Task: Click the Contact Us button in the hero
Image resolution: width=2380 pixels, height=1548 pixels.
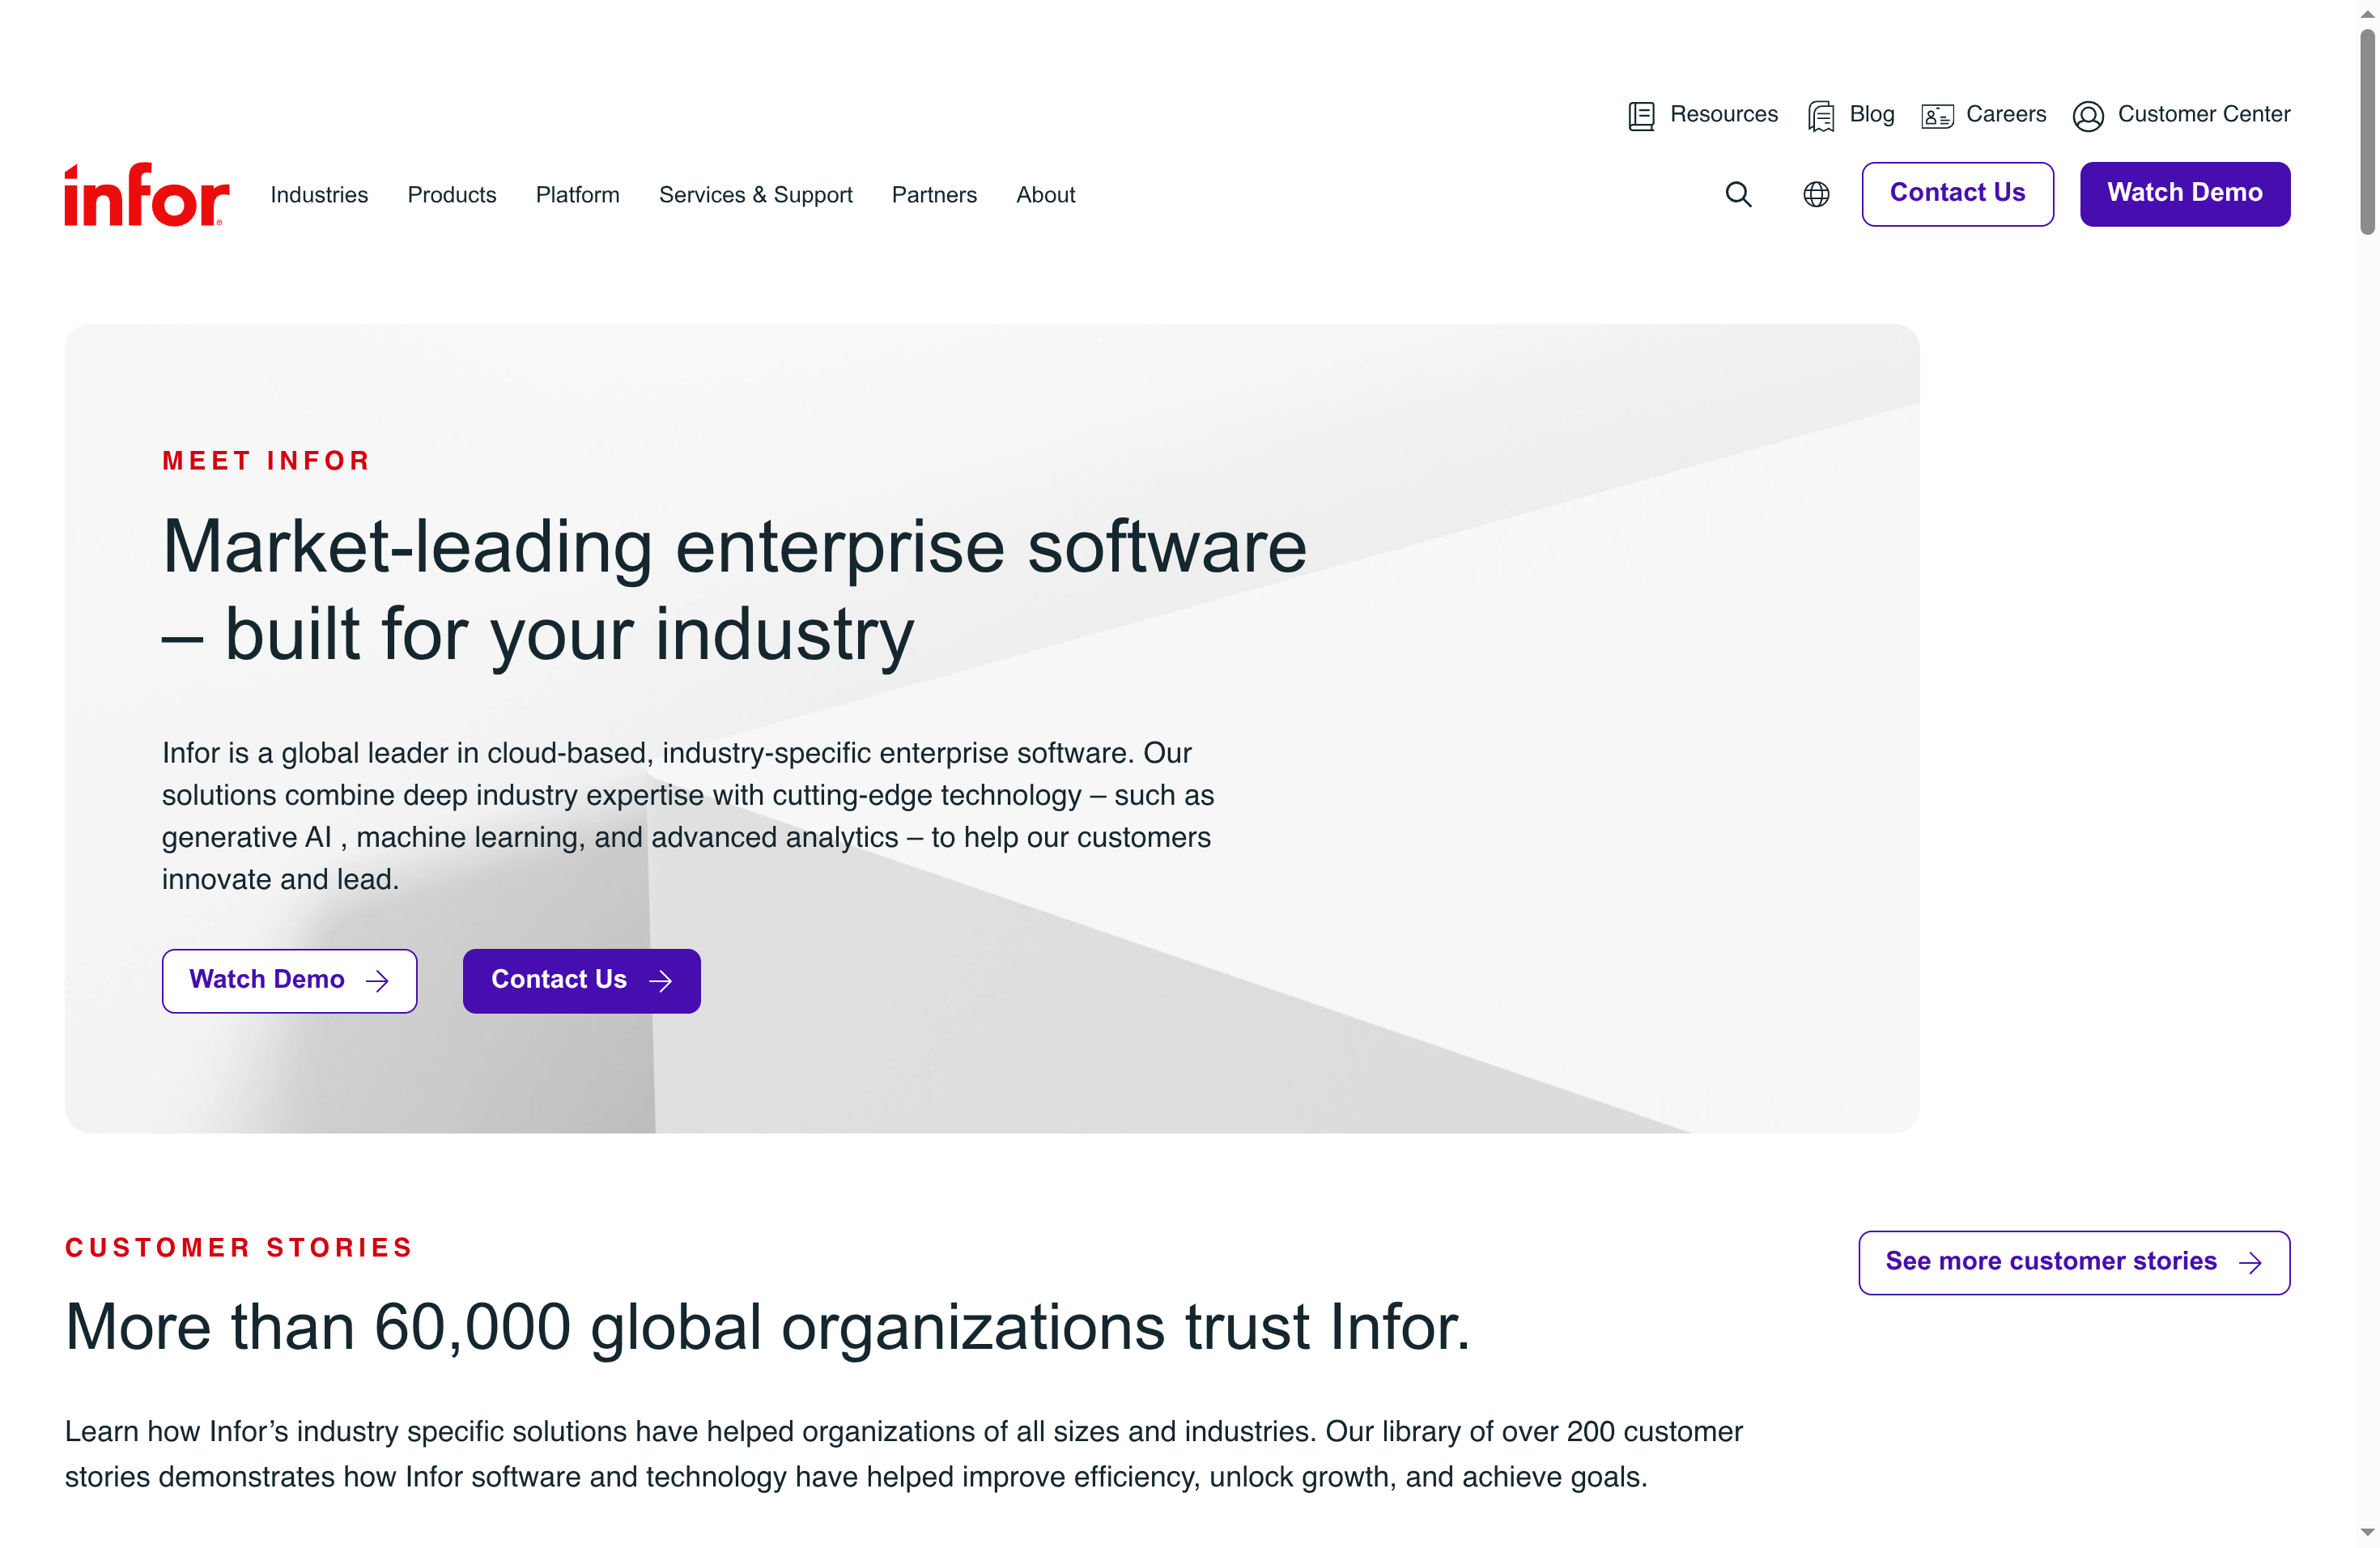Action: point(581,981)
